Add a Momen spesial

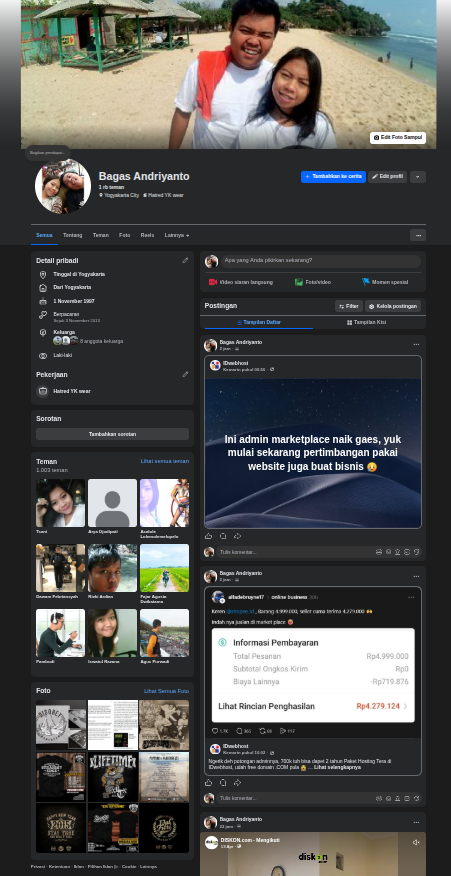click(384, 282)
